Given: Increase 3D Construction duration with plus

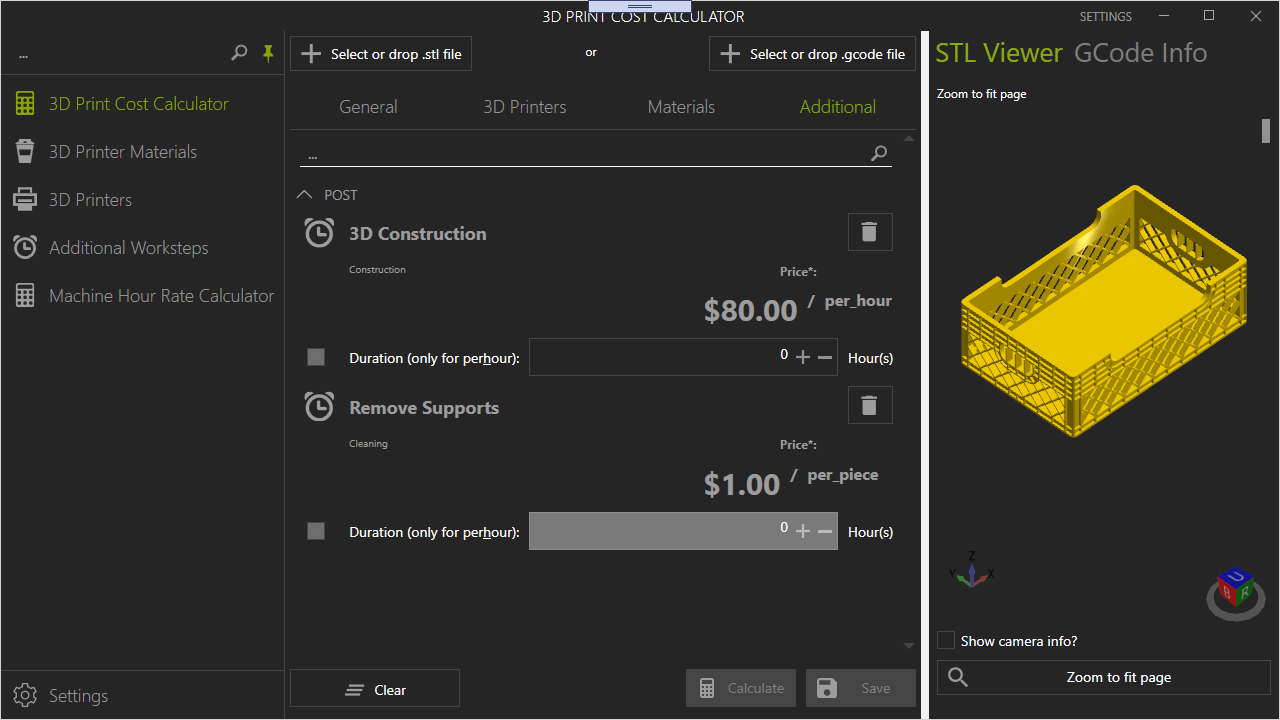Looking at the screenshot, I should click(802, 357).
